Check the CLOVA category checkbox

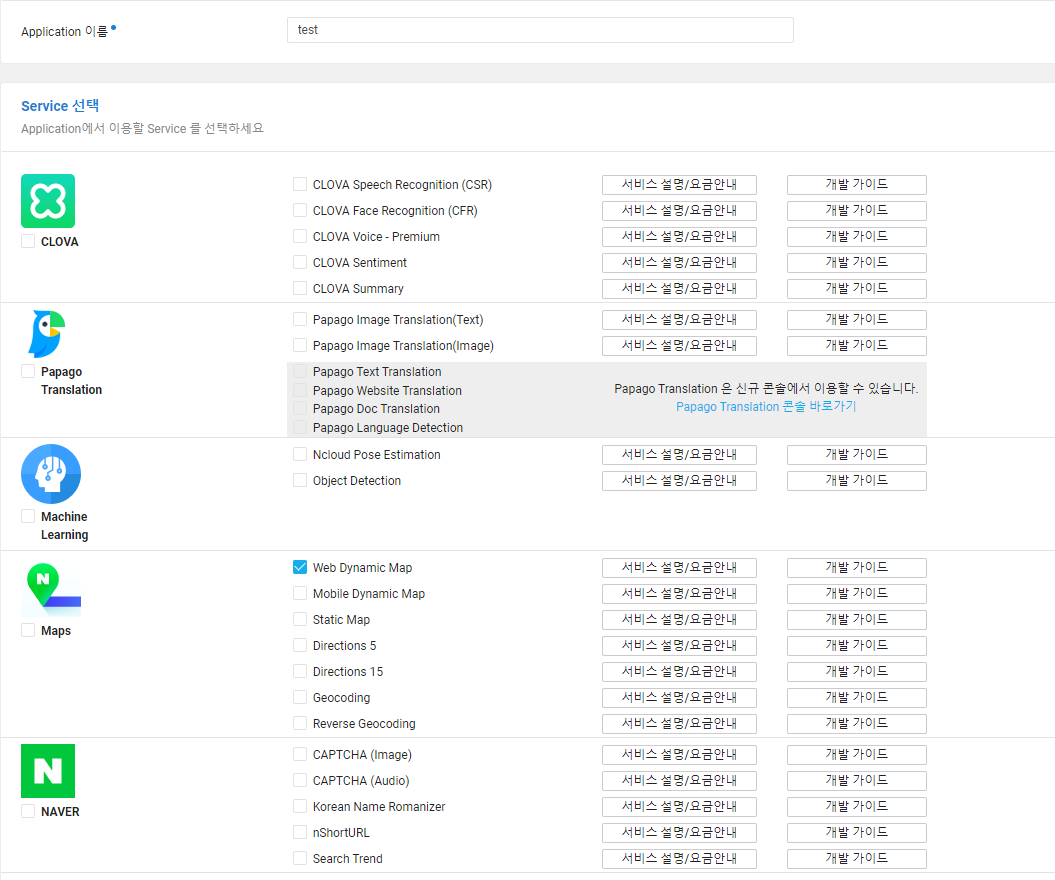pyautogui.click(x=28, y=241)
